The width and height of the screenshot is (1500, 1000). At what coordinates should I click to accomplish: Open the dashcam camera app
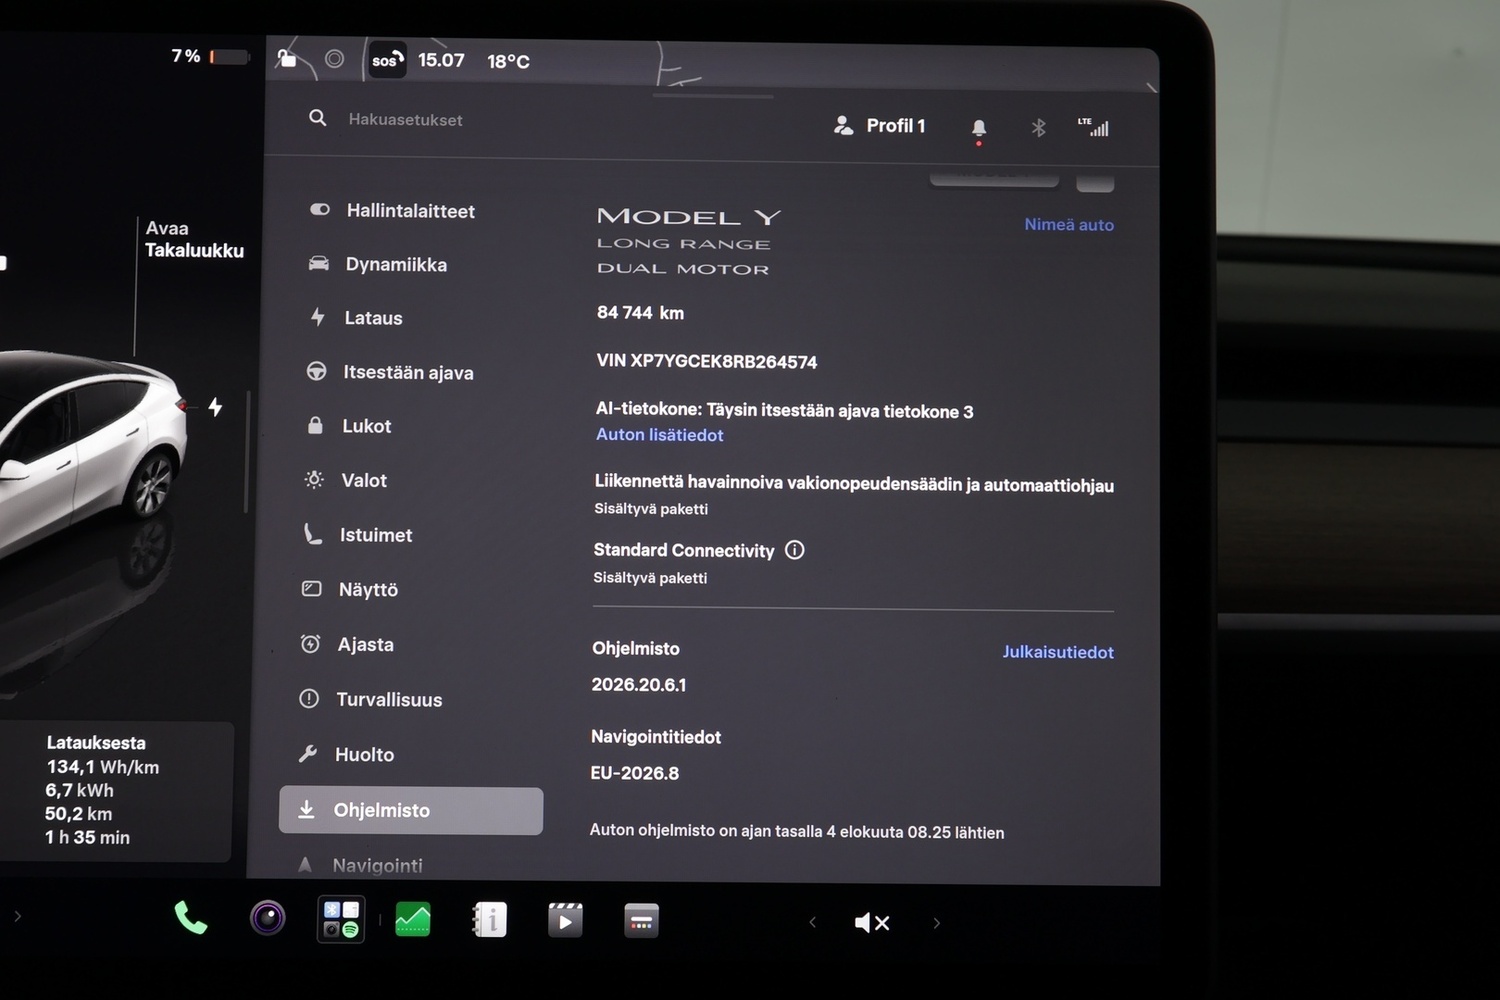pos(268,918)
